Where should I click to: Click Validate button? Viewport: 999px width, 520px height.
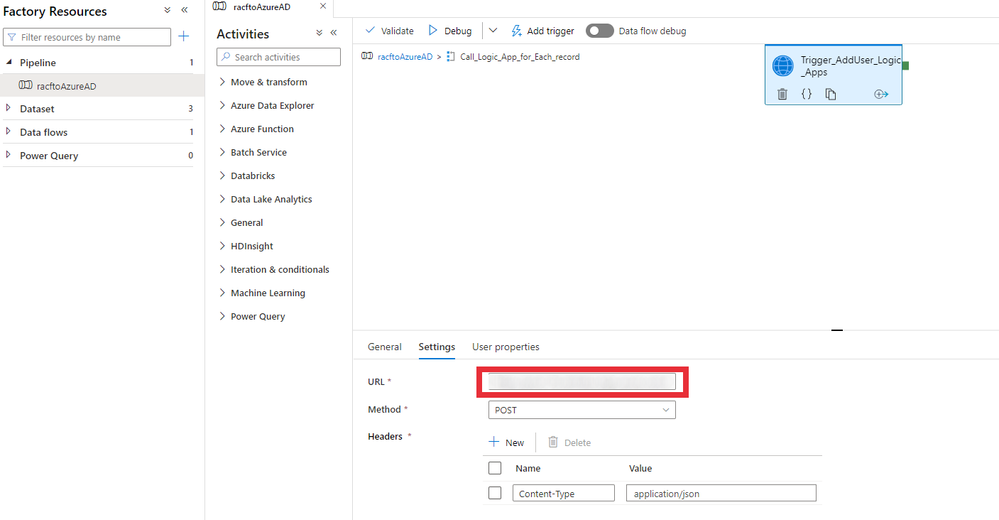(x=389, y=31)
